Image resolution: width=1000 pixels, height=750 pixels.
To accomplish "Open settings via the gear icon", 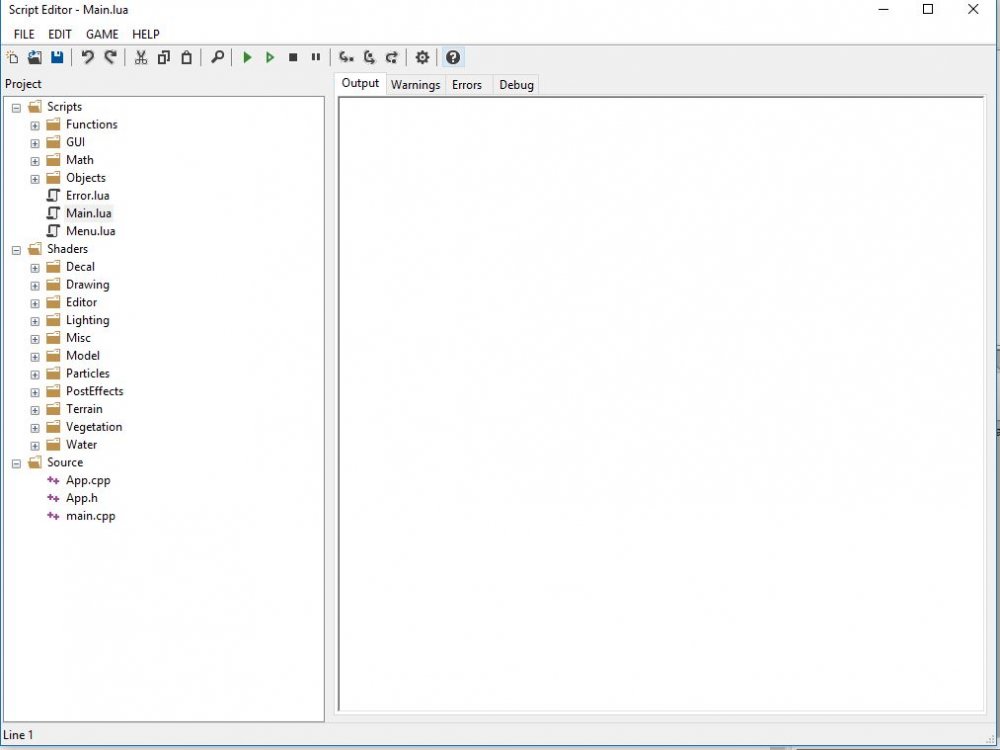I will pos(422,57).
